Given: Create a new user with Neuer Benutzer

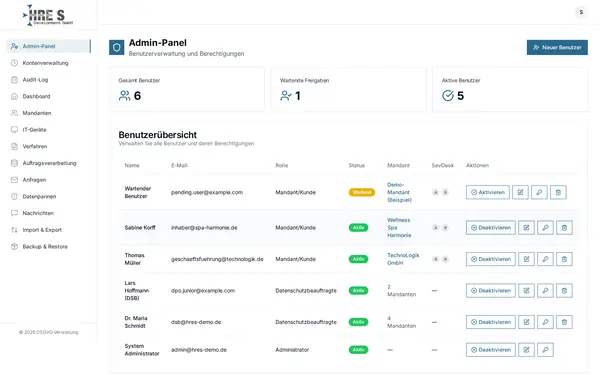Looking at the screenshot, I should point(557,47).
